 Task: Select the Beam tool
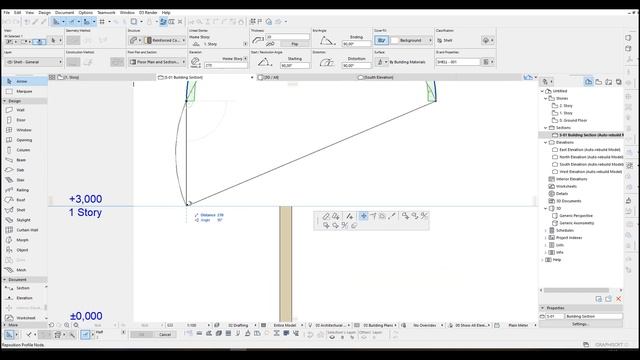[x=24, y=160]
